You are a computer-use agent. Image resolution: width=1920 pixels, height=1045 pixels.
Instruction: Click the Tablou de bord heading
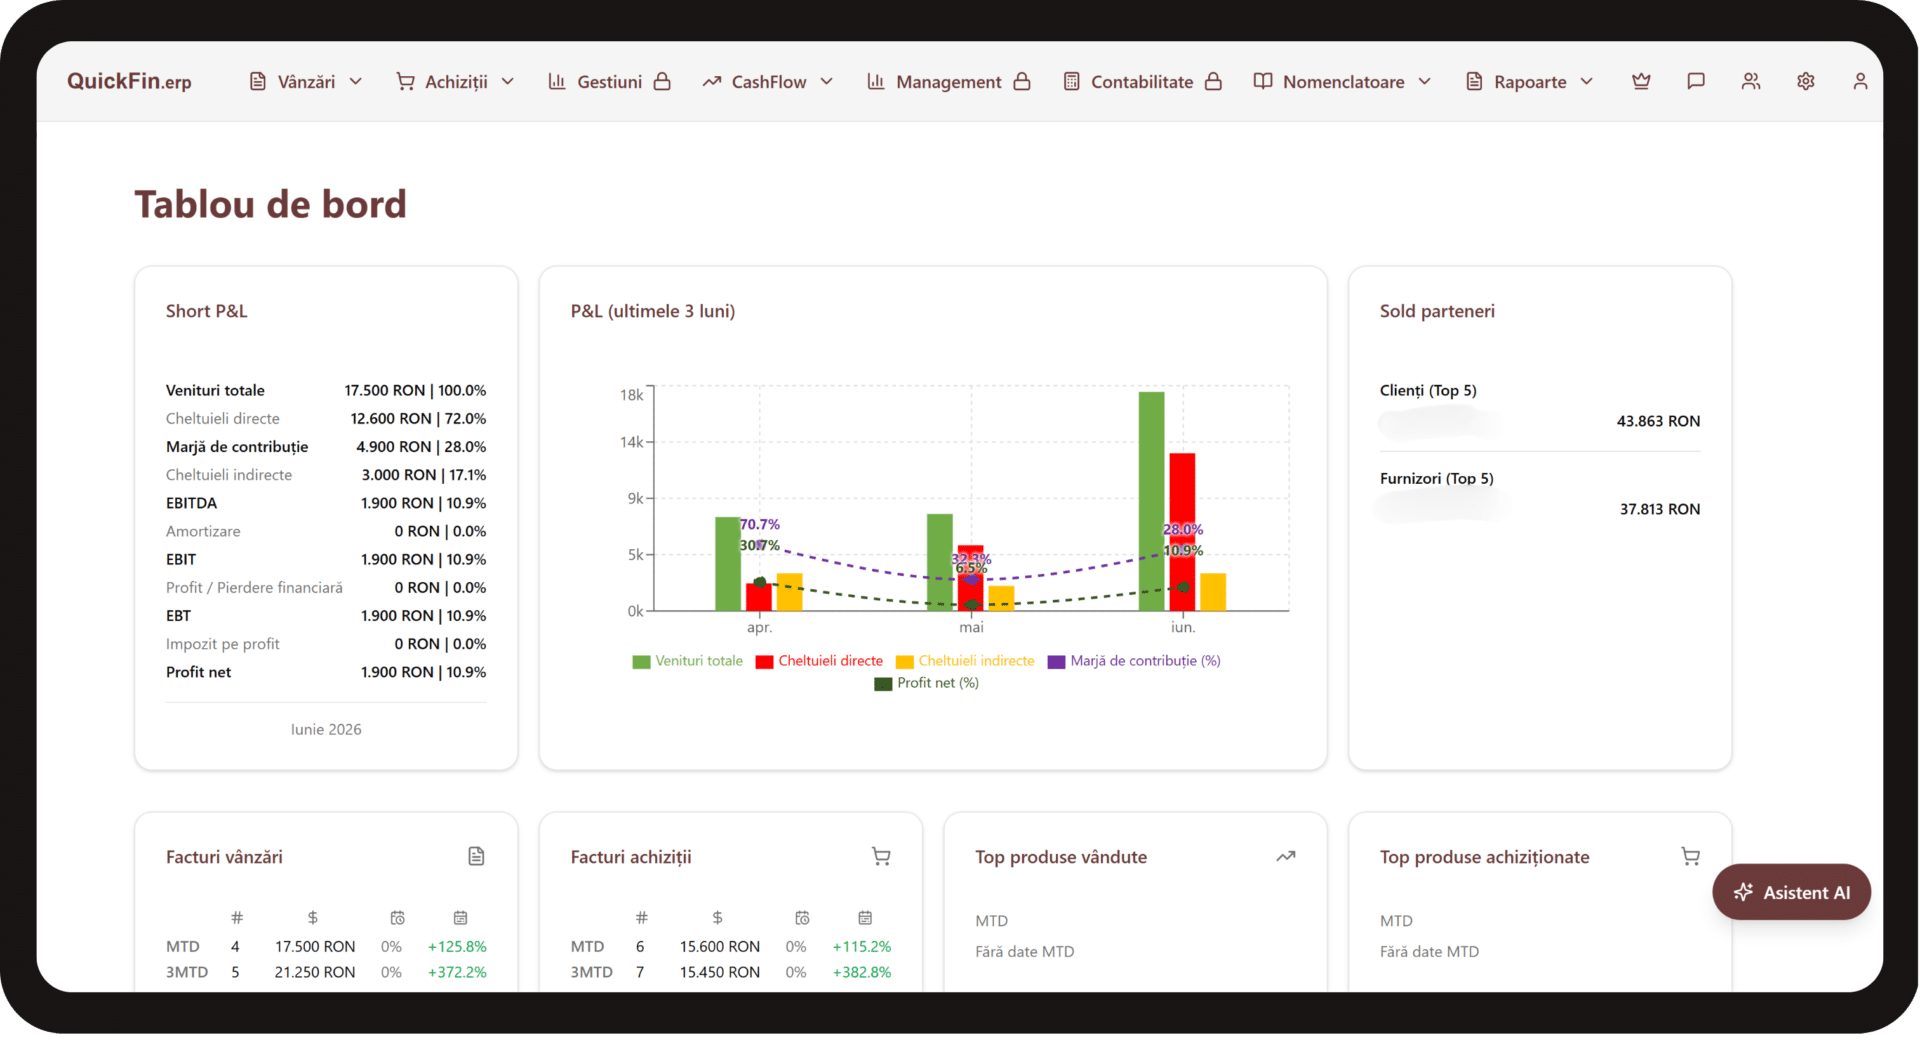tap(271, 204)
